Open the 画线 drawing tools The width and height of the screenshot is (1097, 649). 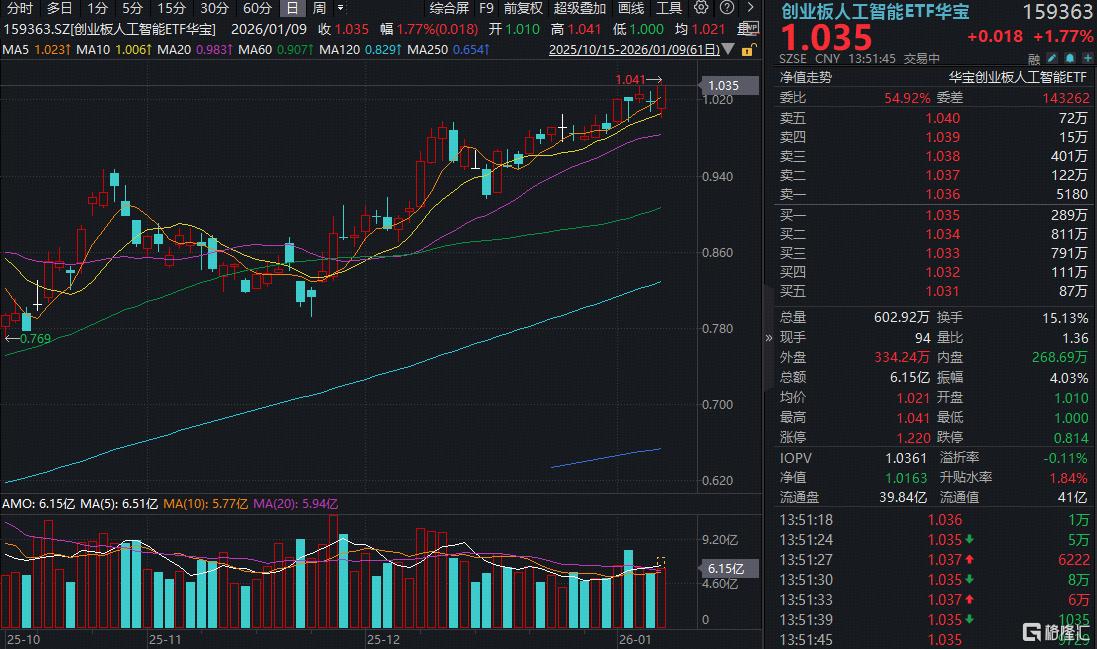point(631,8)
